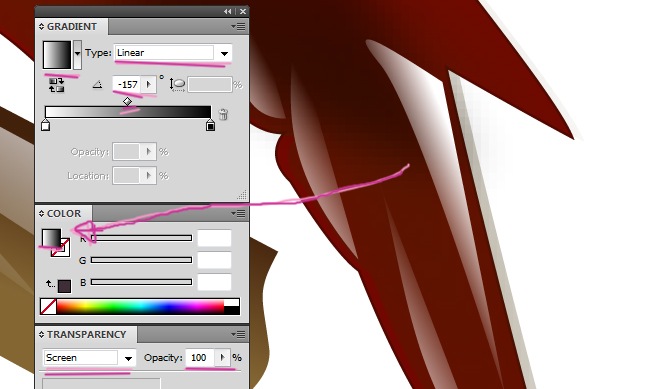Select the Fill box in Color panel
The width and height of the screenshot is (650, 389).
point(51,238)
